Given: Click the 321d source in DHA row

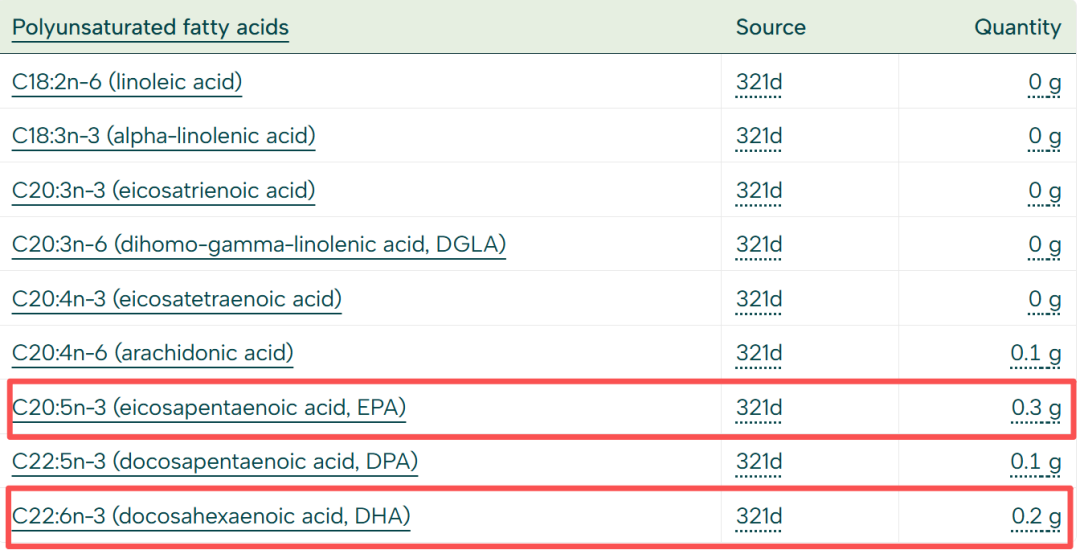Looking at the screenshot, I should click(759, 516).
